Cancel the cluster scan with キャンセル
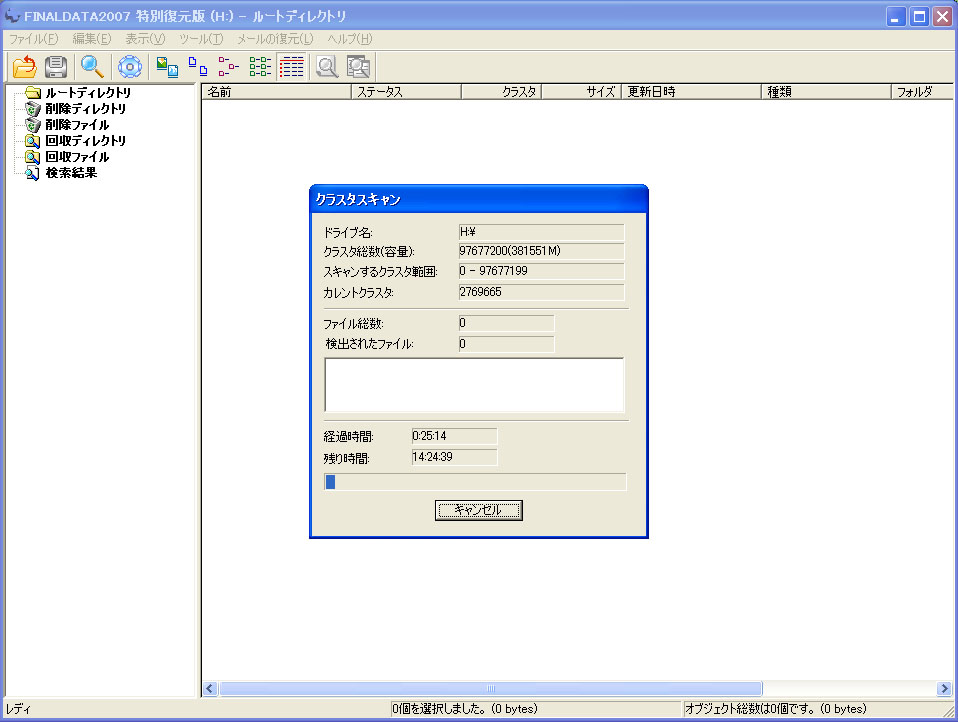 478,510
